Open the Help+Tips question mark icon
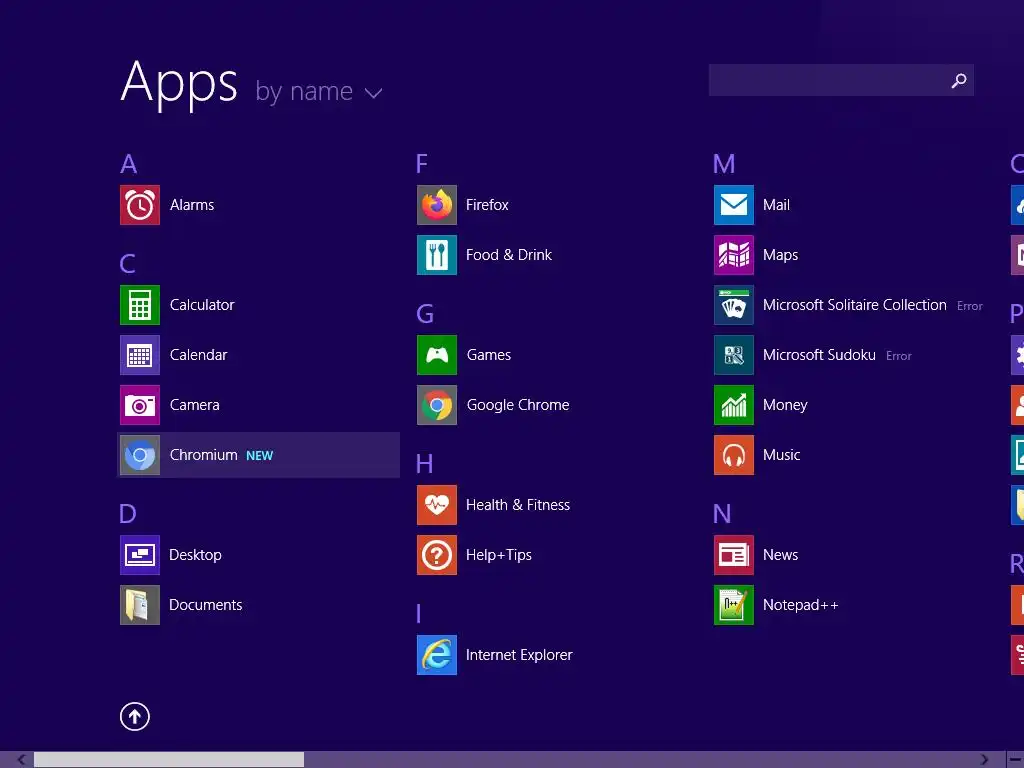The image size is (1024, 768). (437, 555)
